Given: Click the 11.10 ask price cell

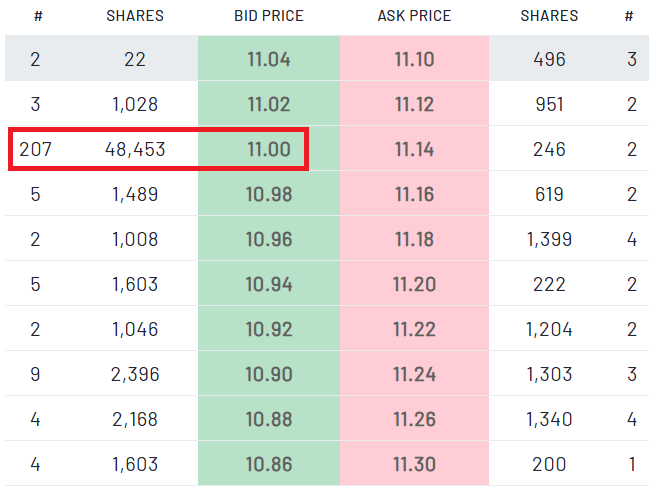Looking at the screenshot, I should (x=414, y=59).
